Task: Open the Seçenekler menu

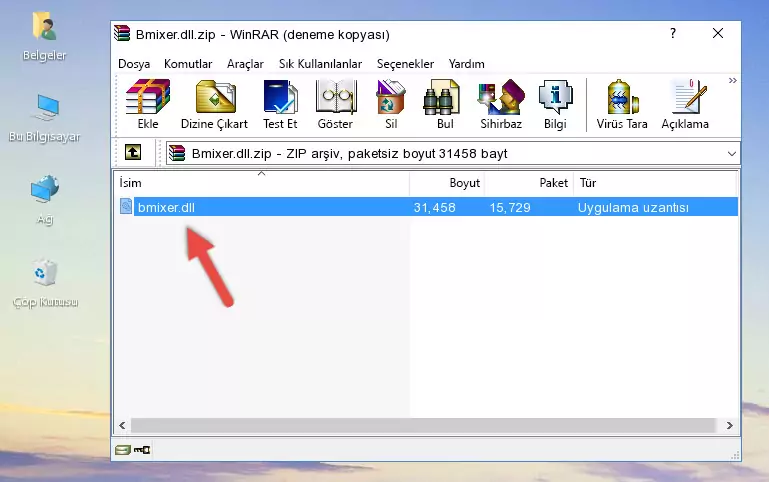Action: click(x=405, y=64)
